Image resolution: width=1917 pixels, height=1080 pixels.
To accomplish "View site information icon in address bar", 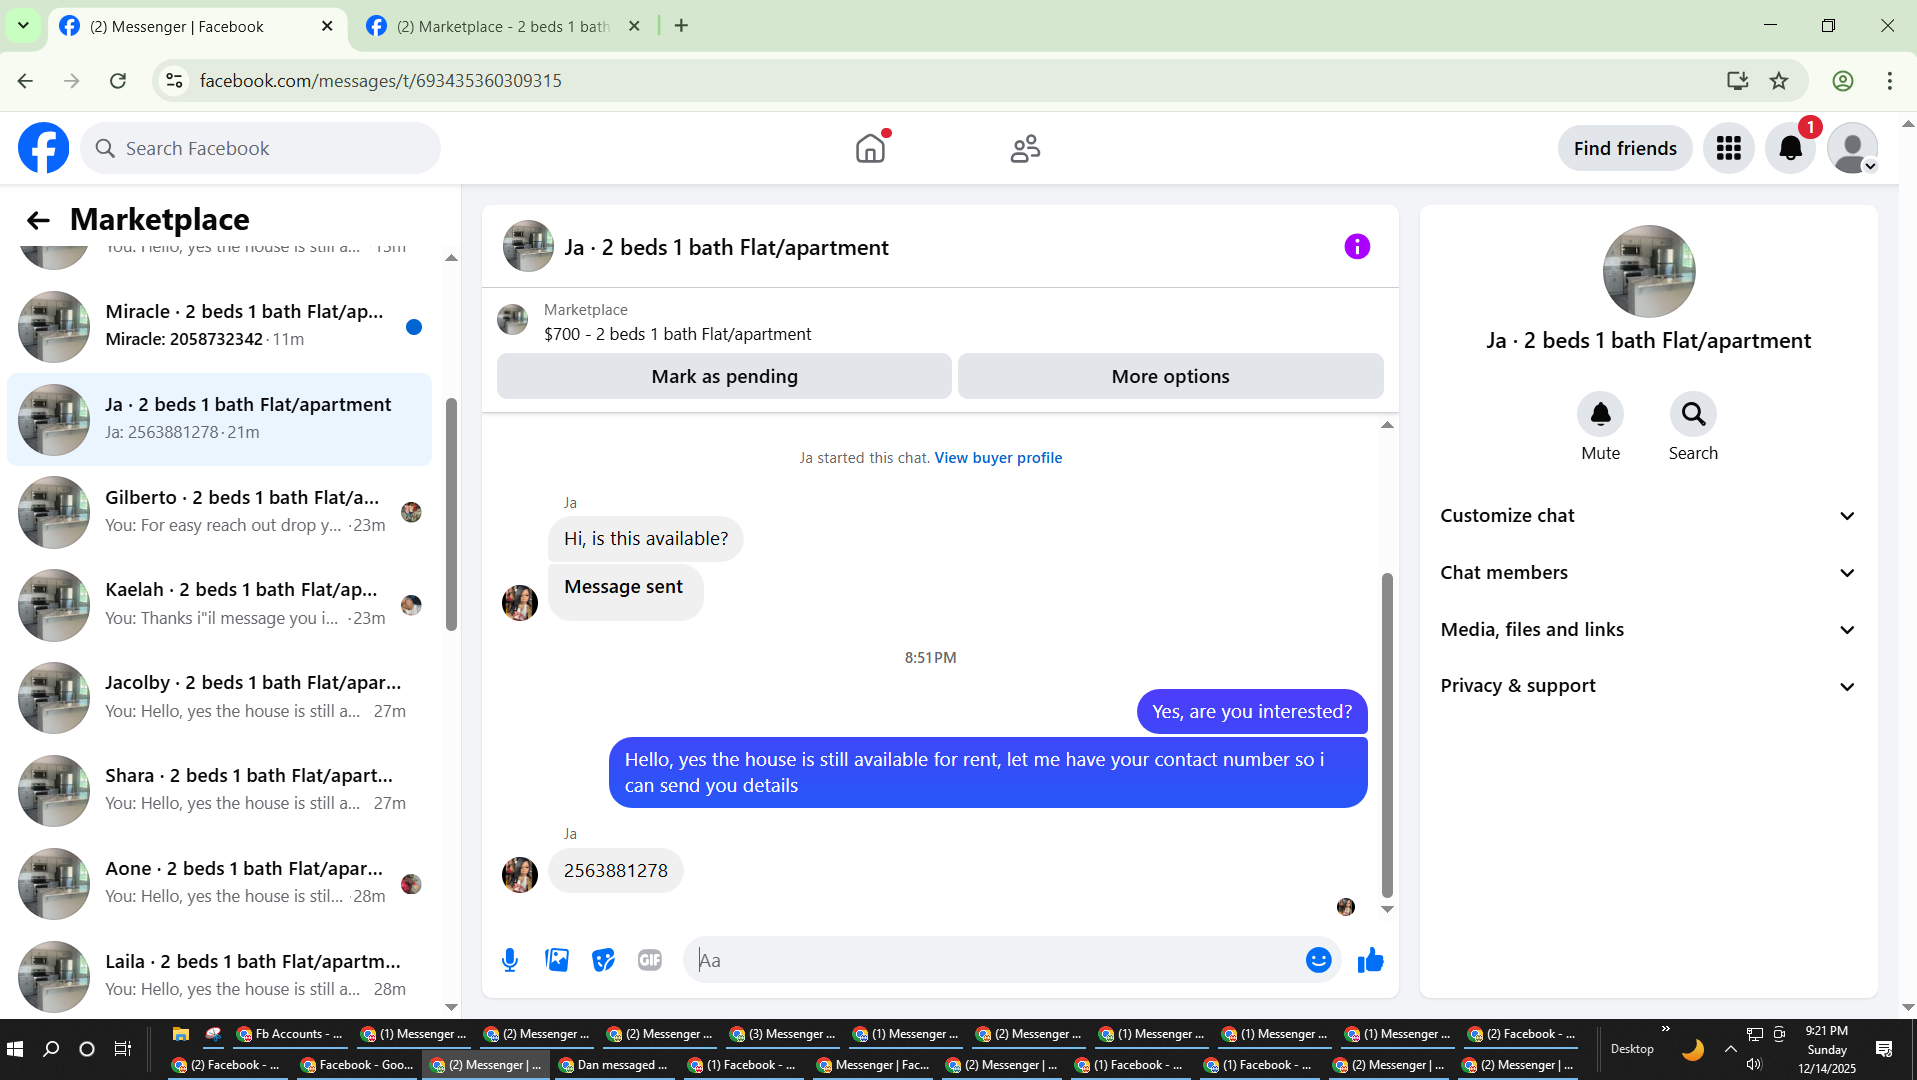I will (x=174, y=81).
